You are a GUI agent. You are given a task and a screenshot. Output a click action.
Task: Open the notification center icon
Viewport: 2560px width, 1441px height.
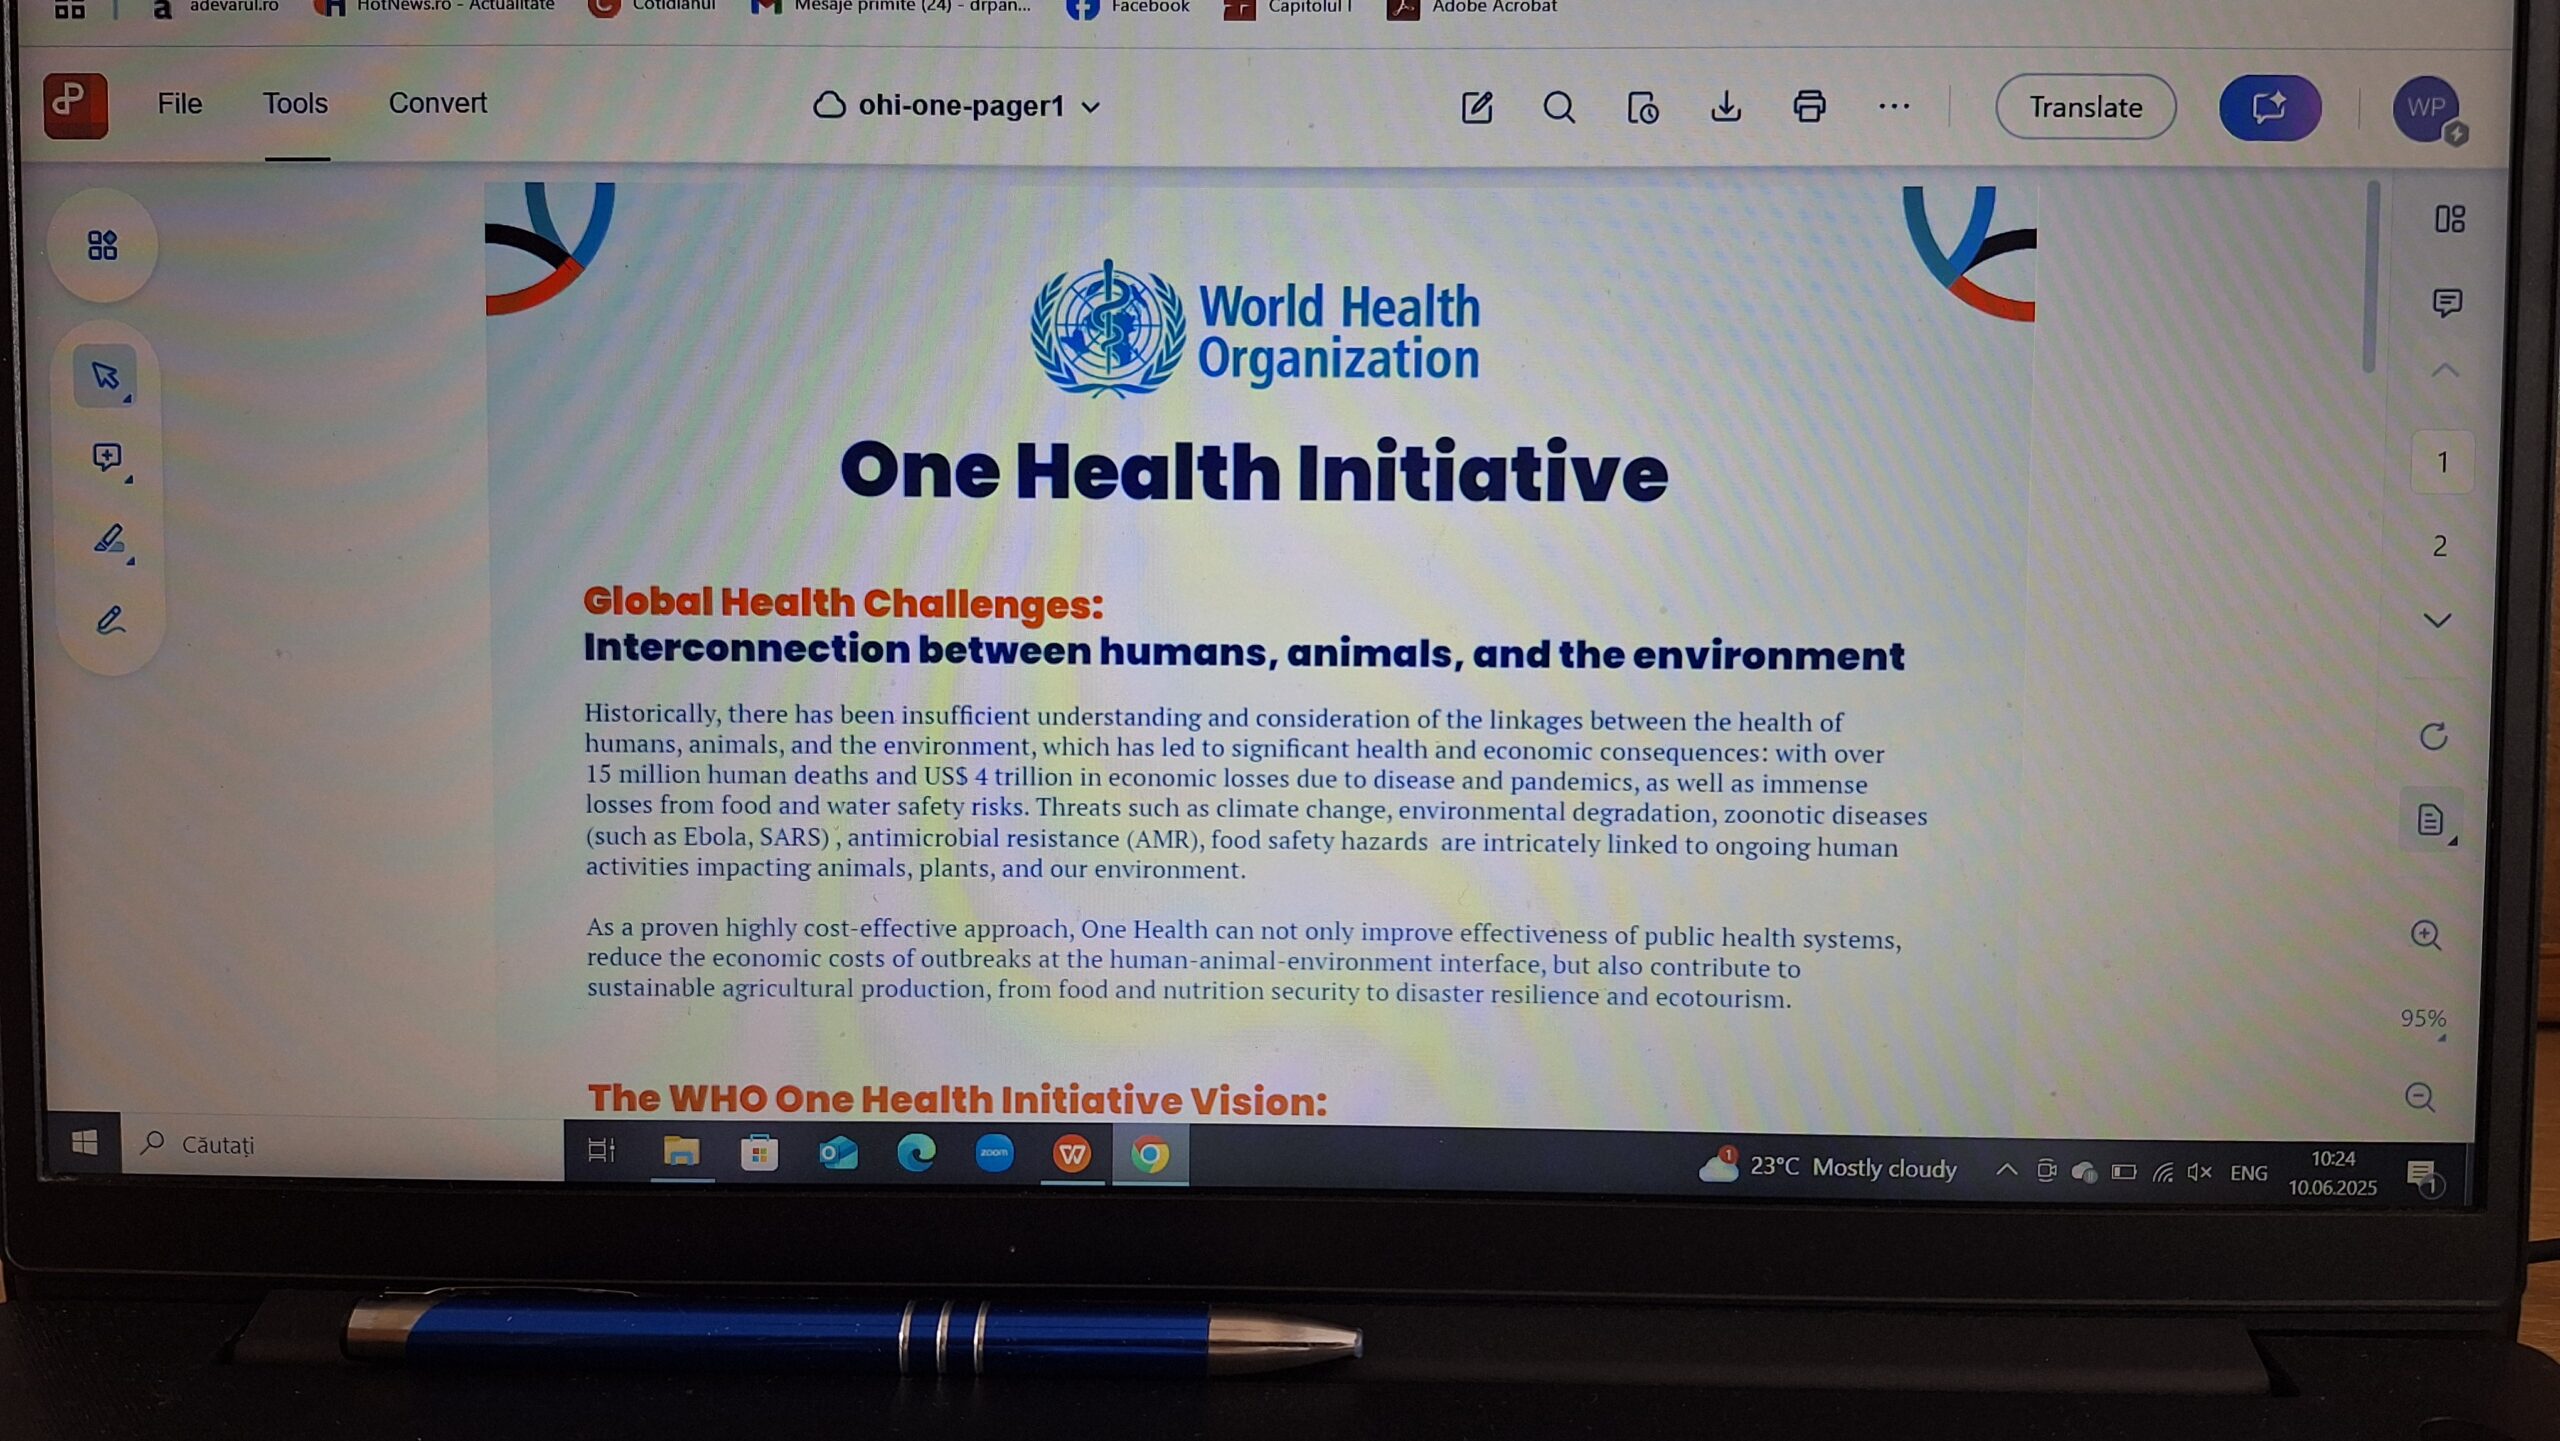click(2424, 1175)
